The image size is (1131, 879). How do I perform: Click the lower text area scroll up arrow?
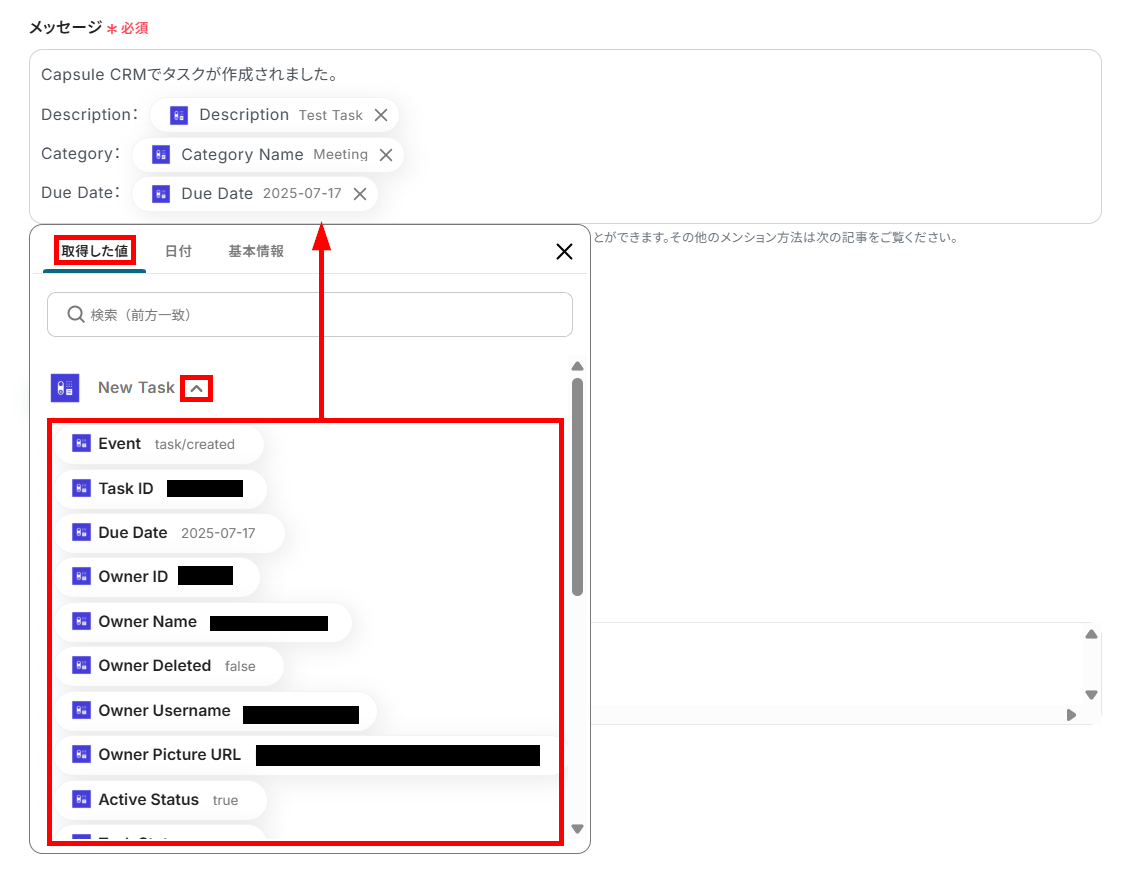1091,635
